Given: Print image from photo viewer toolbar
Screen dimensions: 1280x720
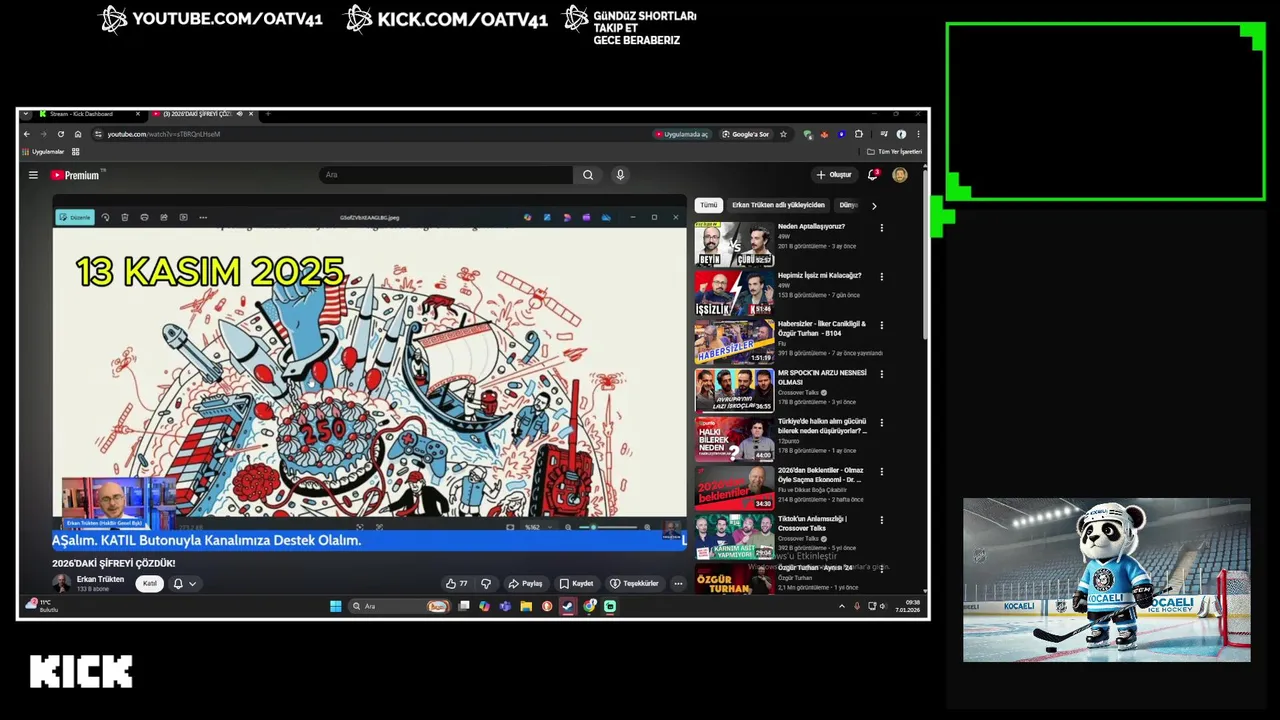Looking at the screenshot, I should 144,217.
